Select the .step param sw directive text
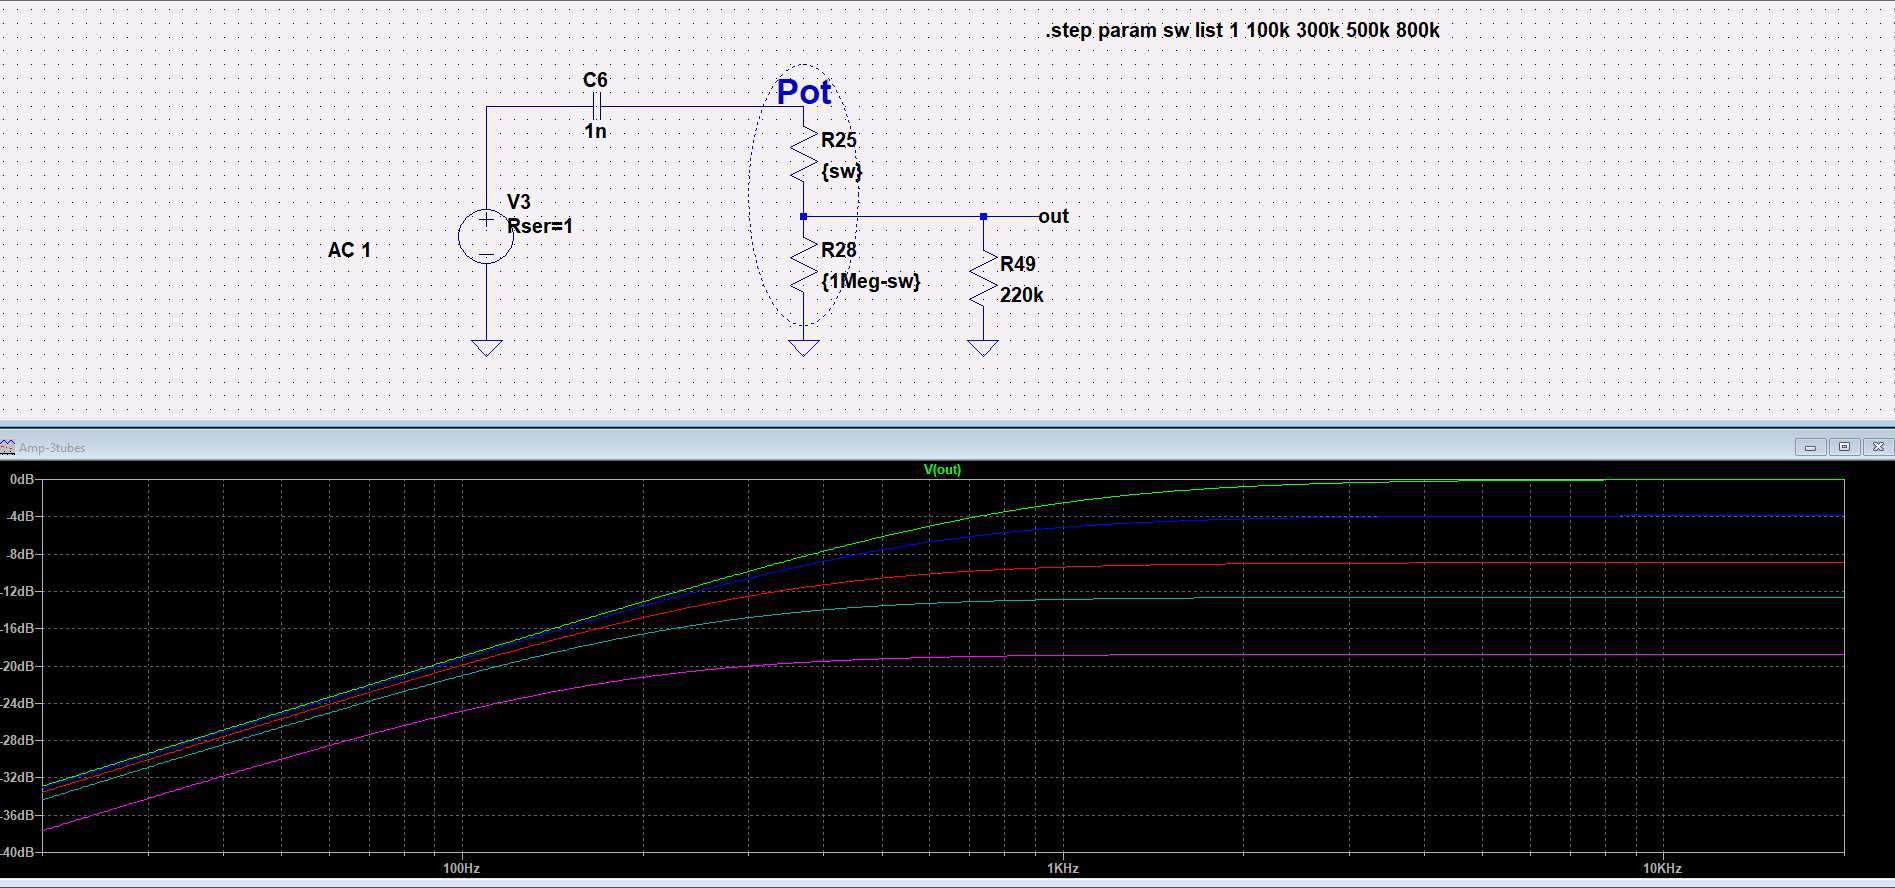1895x888 pixels. [x=1242, y=30]
